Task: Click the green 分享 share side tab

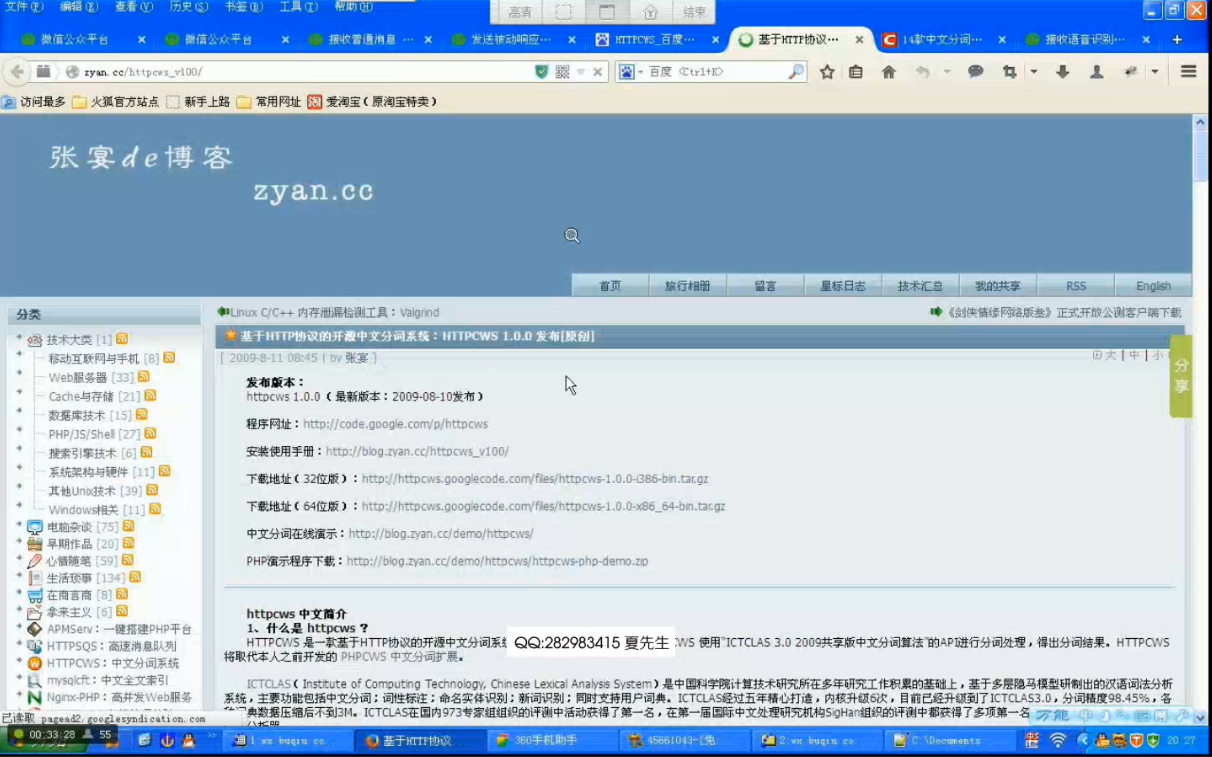Action: pos(1181,376)
